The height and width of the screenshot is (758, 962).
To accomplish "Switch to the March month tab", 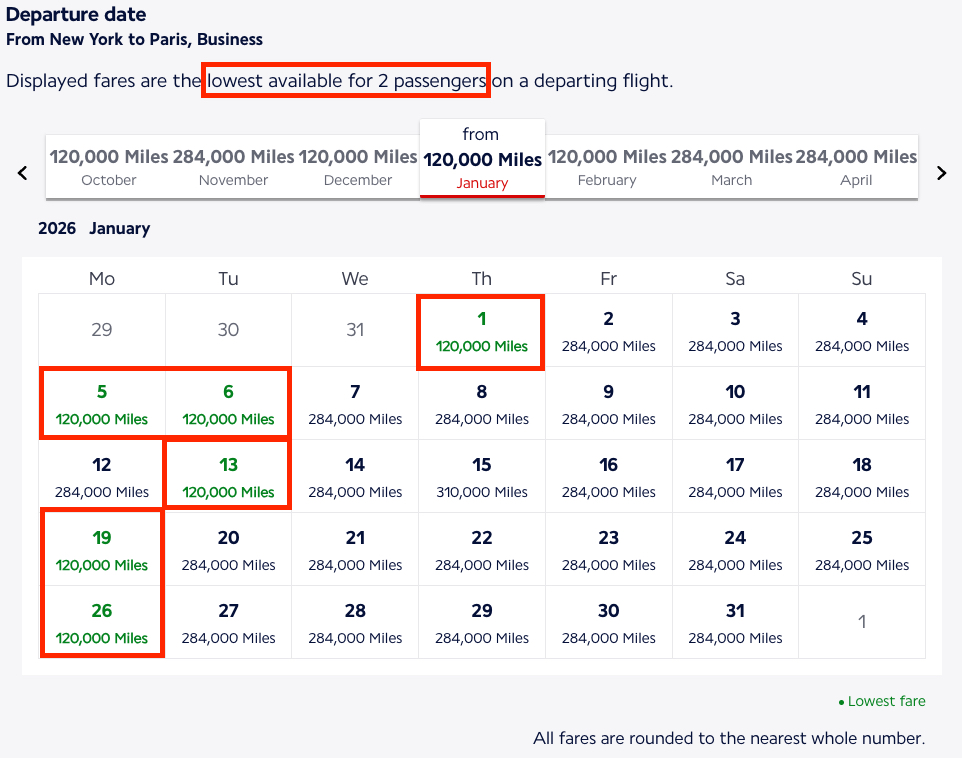I will click(x=731, y=167).
